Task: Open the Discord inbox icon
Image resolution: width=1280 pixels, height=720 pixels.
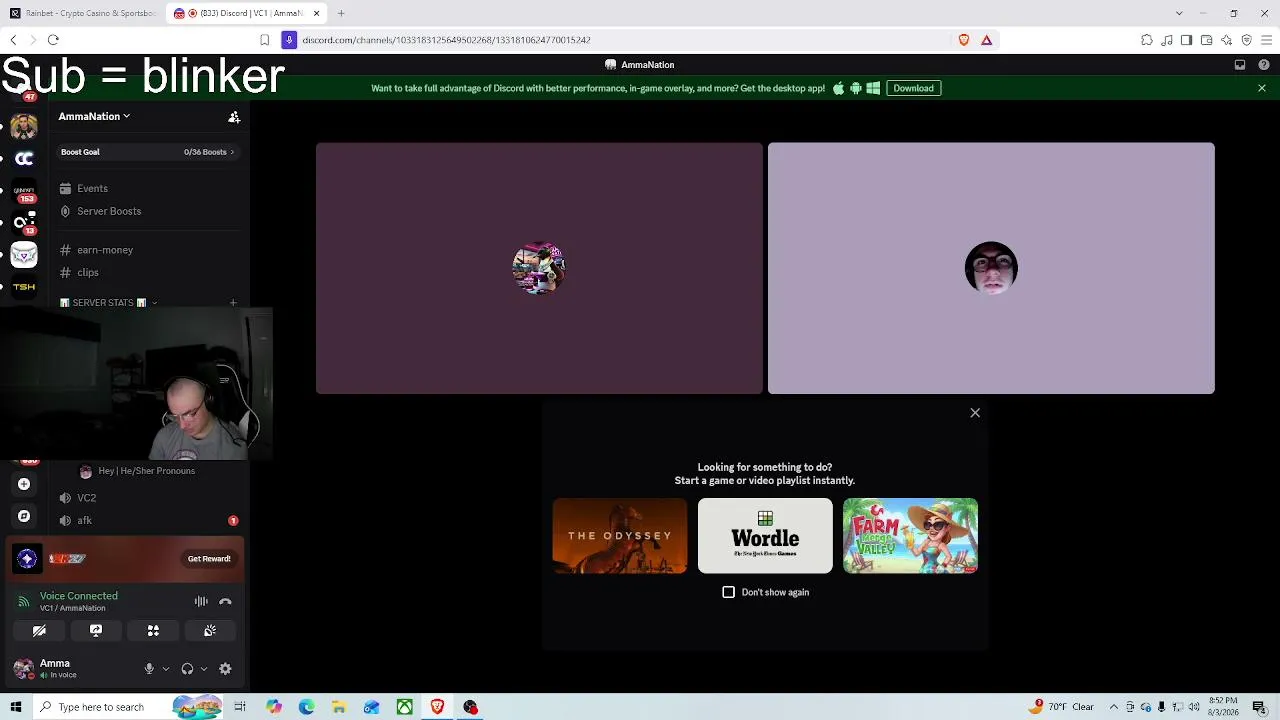Action: [x=1240, y=65]
